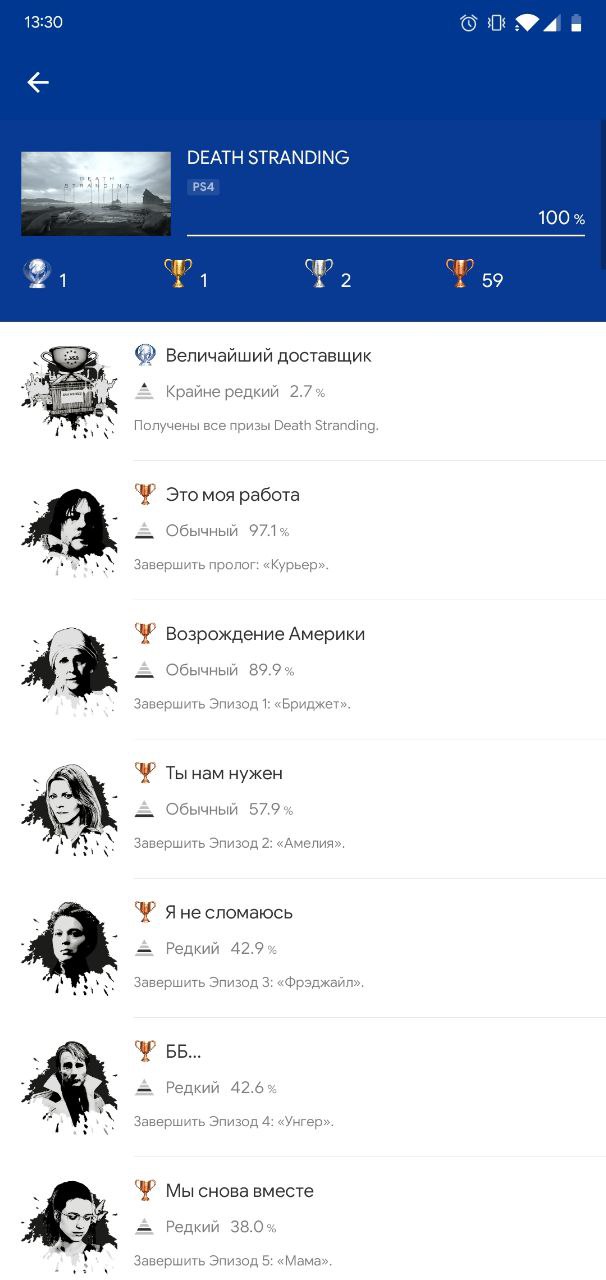This screenshot has width=606, height=1280.
Task: Select the Я не сломаюсь trophy portrait
Action: click(70, 947)
